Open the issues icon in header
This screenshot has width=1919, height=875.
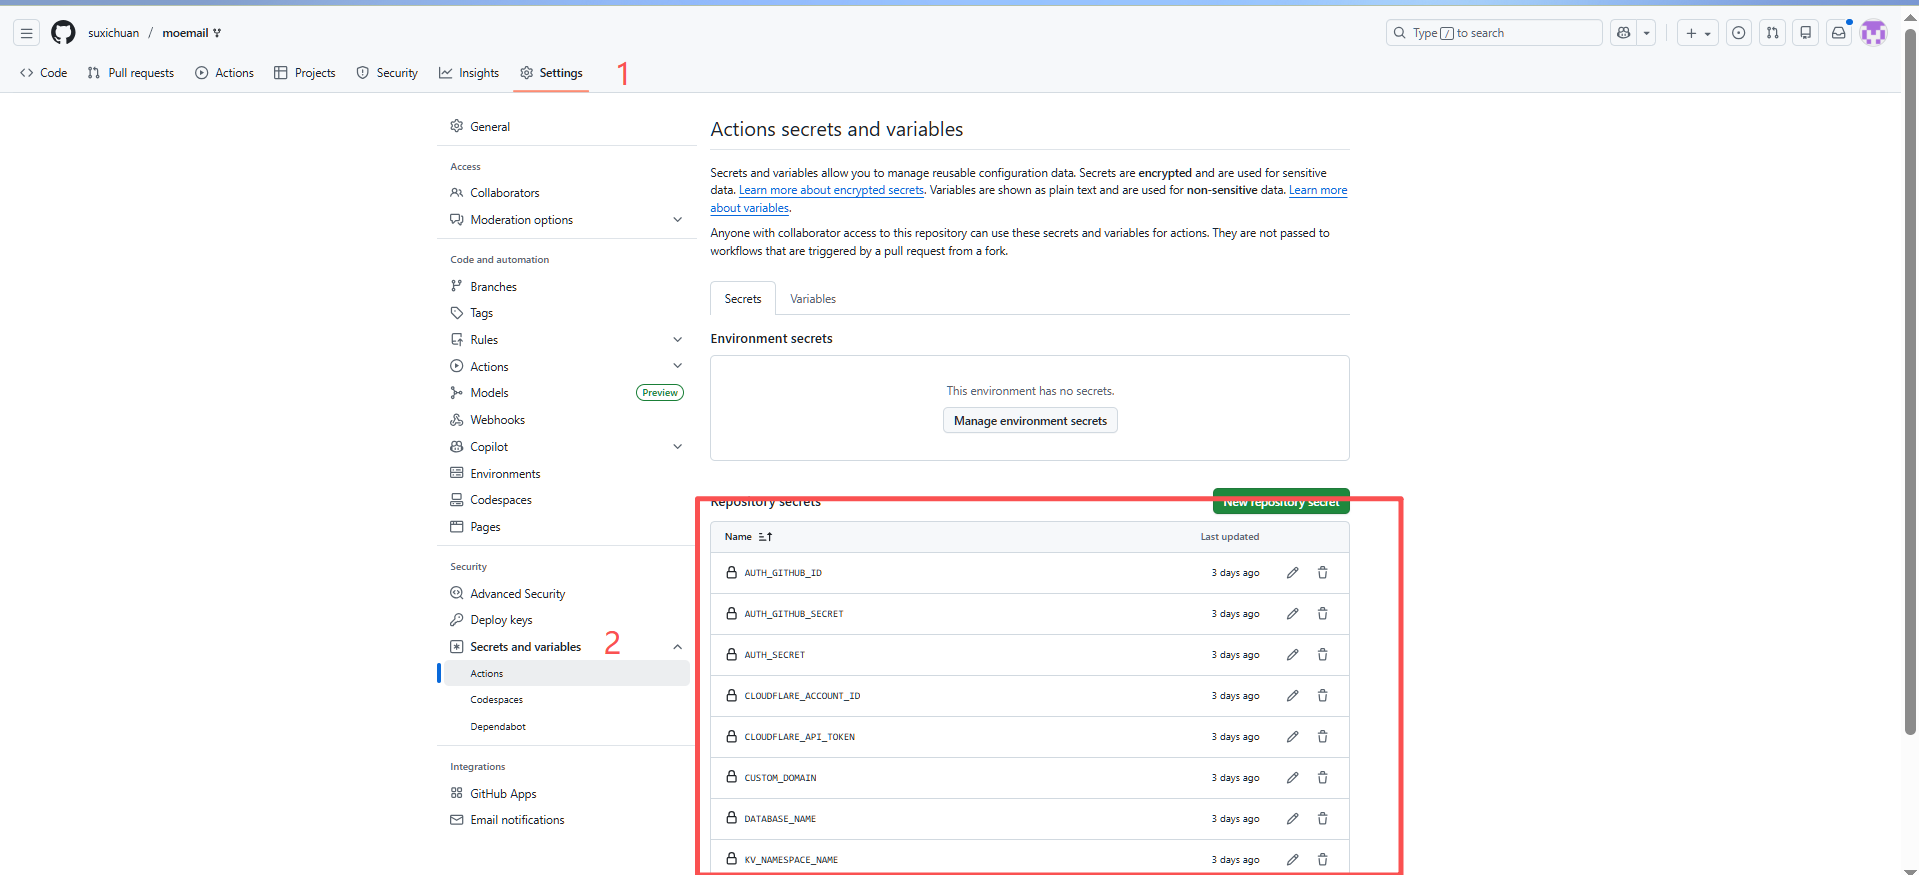point(1739,33)
